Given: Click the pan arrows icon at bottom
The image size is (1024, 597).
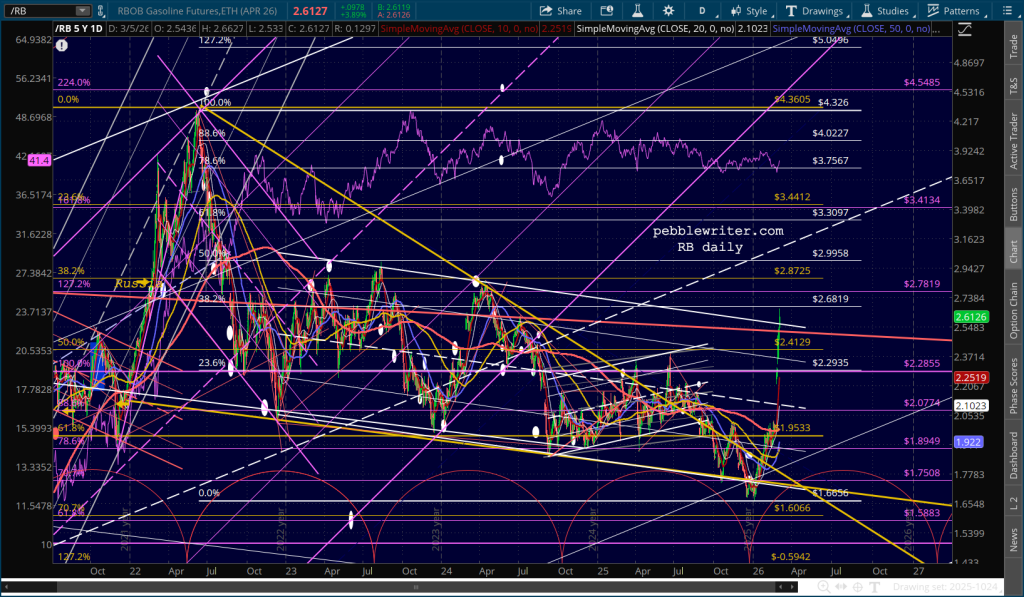Looking at the screenshot, I should [840, 586].
